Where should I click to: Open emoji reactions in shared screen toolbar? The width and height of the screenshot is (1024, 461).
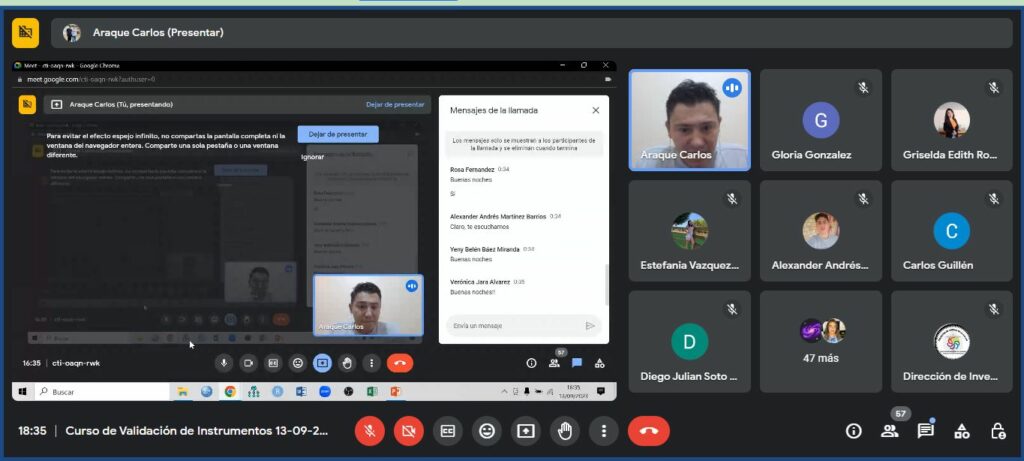[x=298, y=363]
